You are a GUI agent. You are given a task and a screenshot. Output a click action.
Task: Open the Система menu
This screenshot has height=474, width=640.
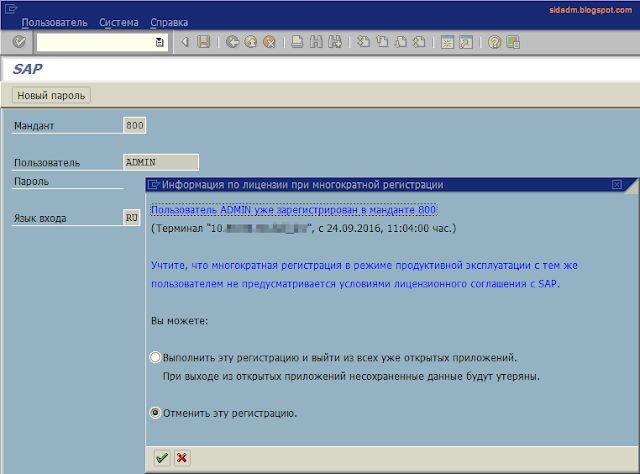point(119,22)
